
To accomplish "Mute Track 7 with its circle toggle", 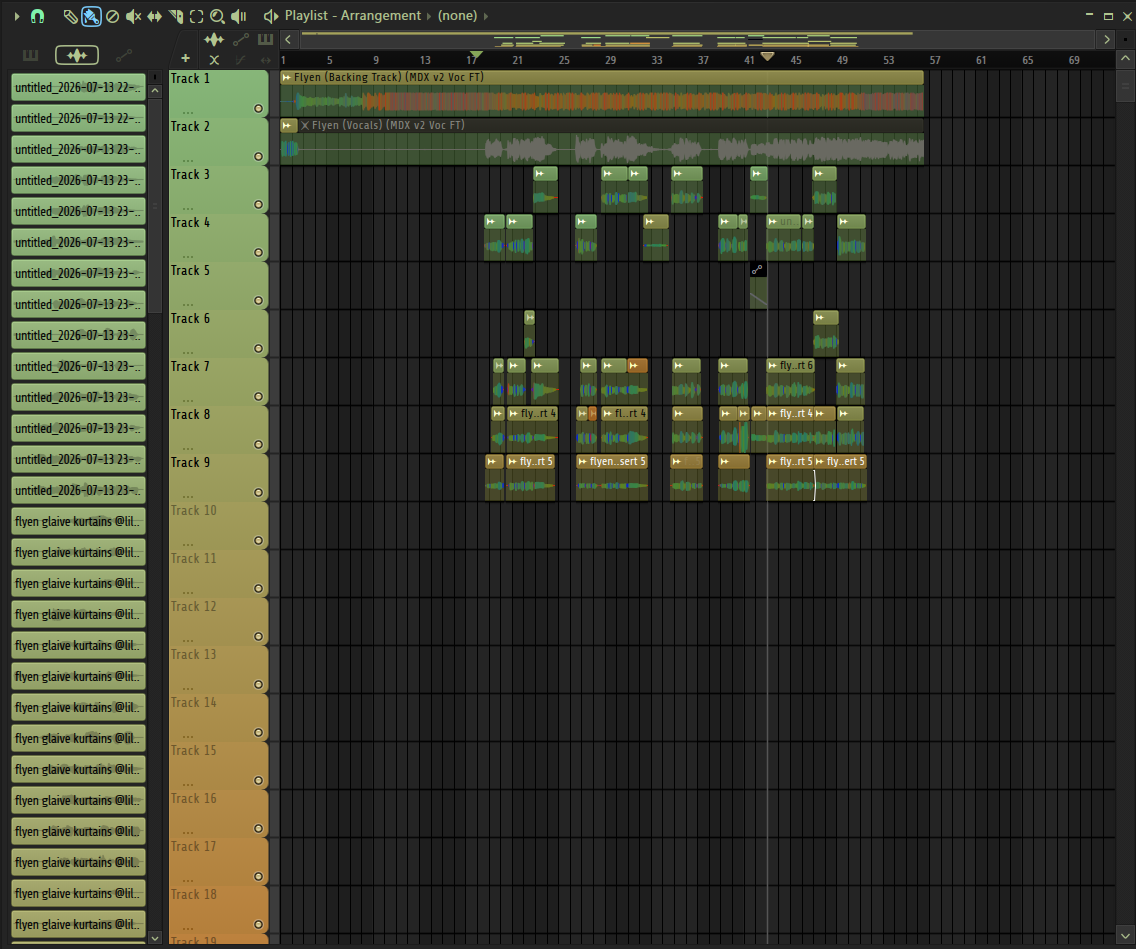I will pos(258,396).
